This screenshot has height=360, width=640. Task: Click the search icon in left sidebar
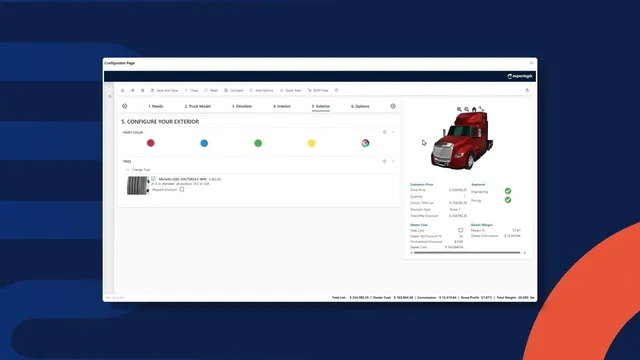click(109, 97)
